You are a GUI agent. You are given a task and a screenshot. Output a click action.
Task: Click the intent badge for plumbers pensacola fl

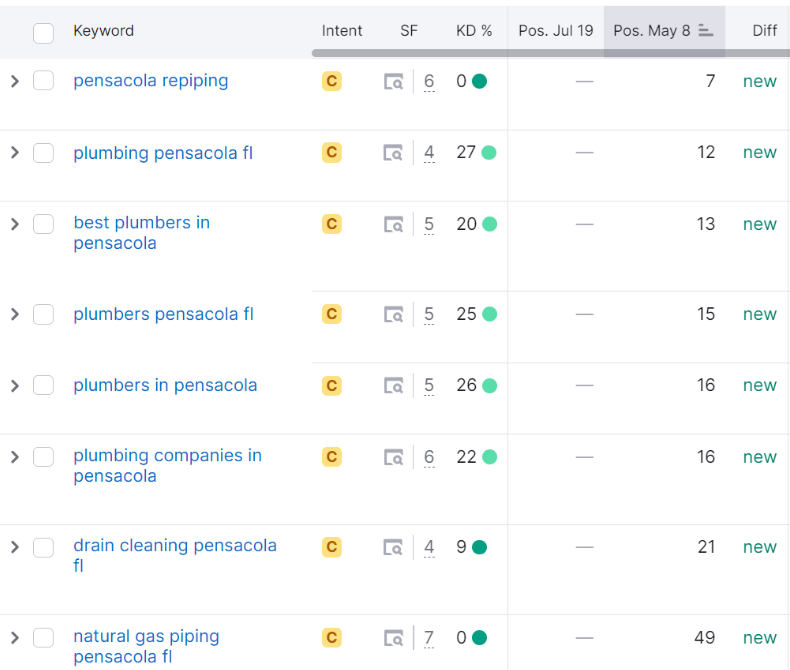click(332, 314)
